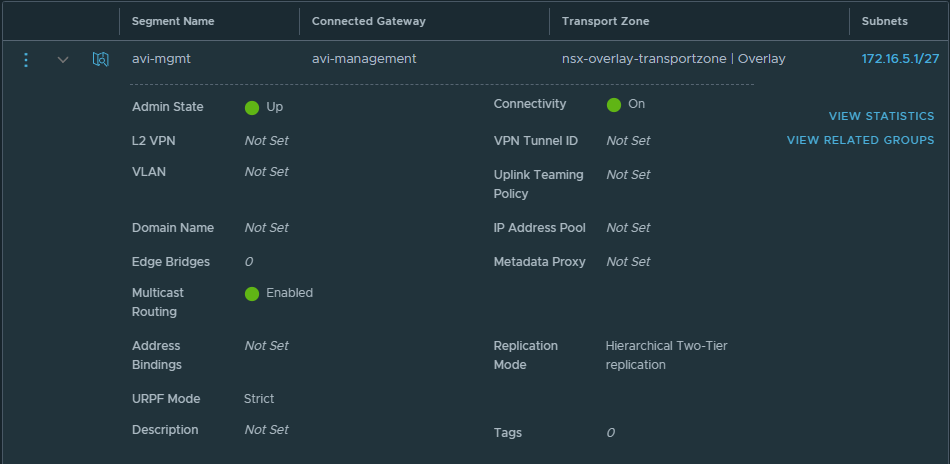
Task: Click the green Connectivity On indicator
Action: click(x=614, y=104)
